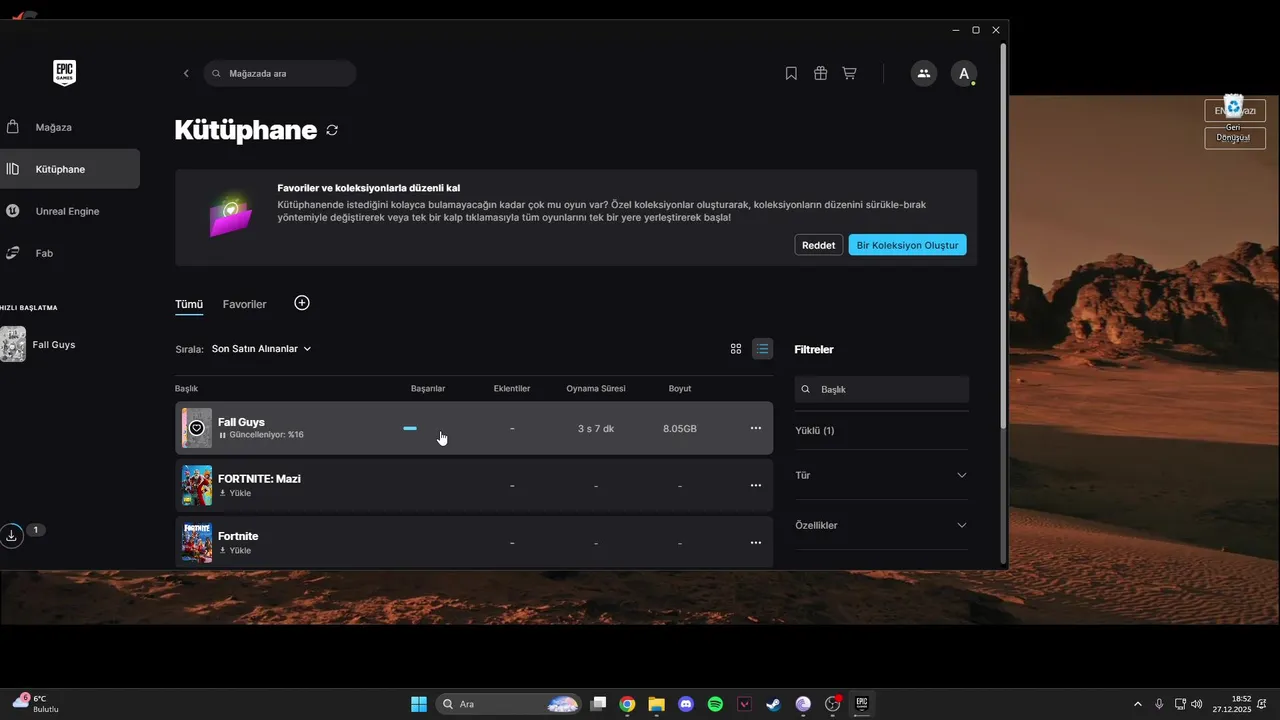
Task: Add a new collection with plus icon
Action: (302, 303)
